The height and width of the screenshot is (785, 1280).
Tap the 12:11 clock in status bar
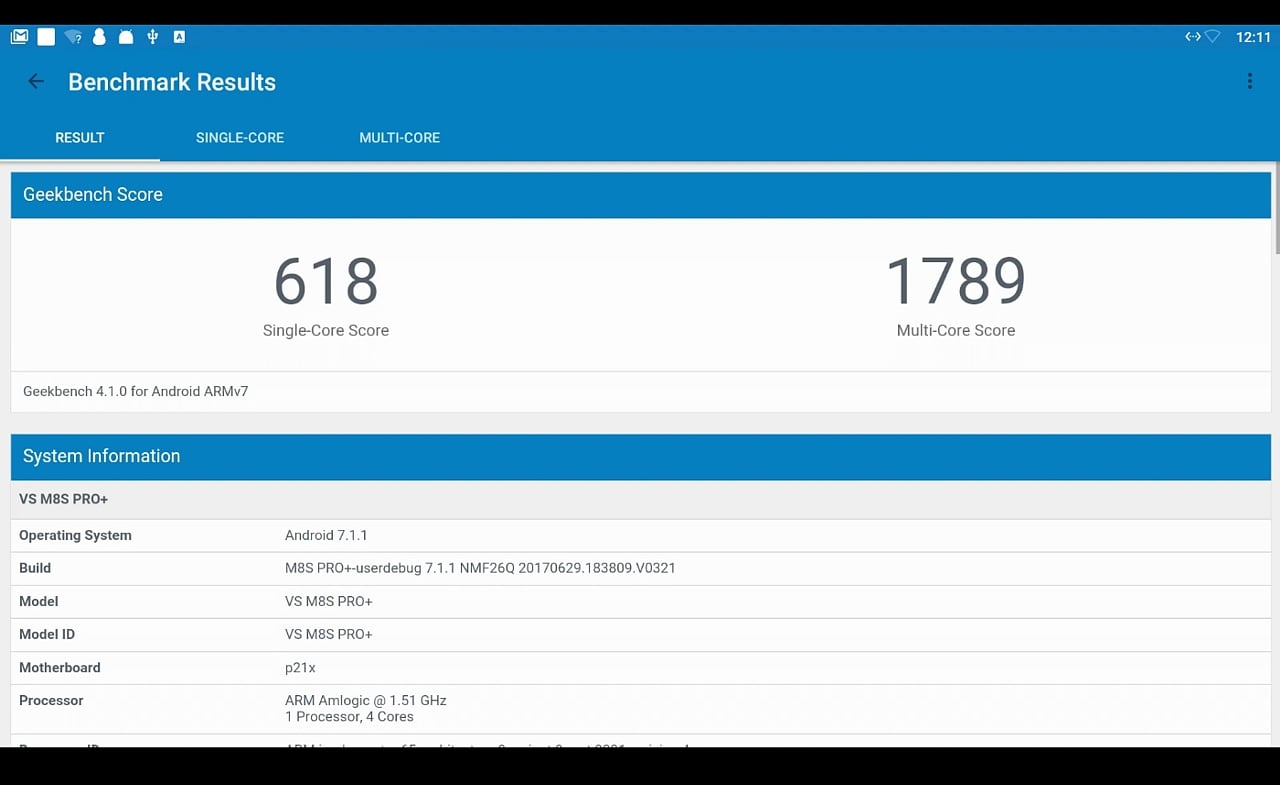tap(1253, 37)
